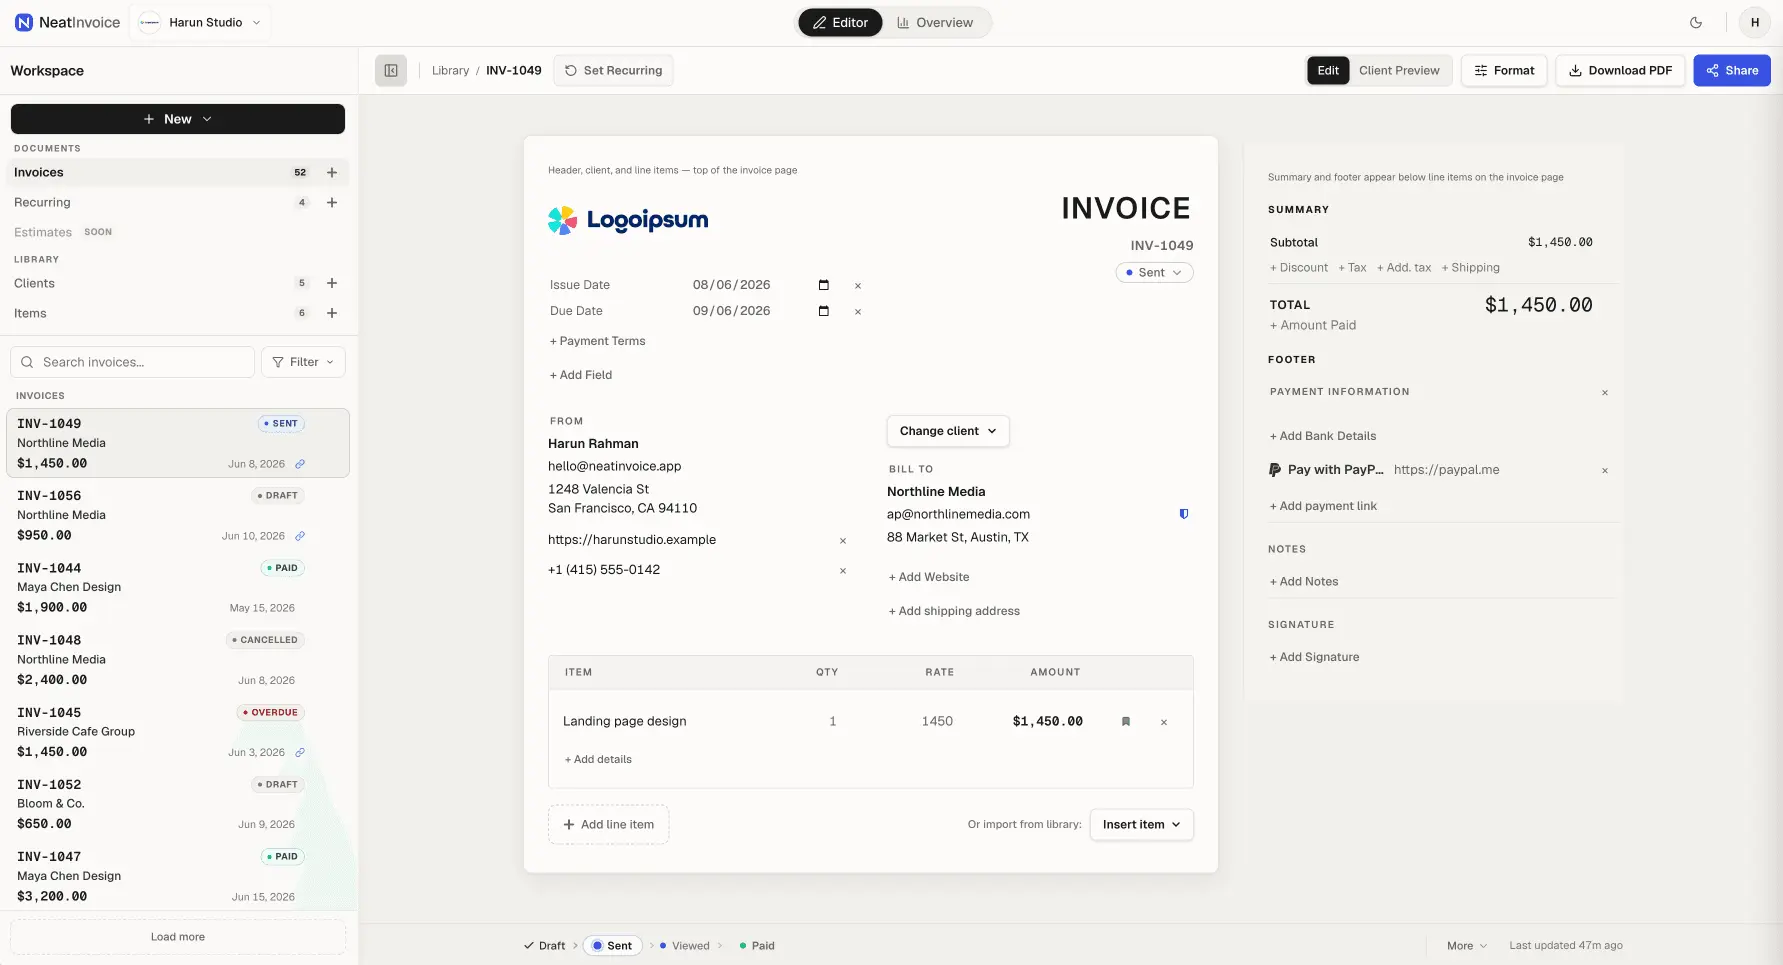Select Clients in the library

click(178, 283)
